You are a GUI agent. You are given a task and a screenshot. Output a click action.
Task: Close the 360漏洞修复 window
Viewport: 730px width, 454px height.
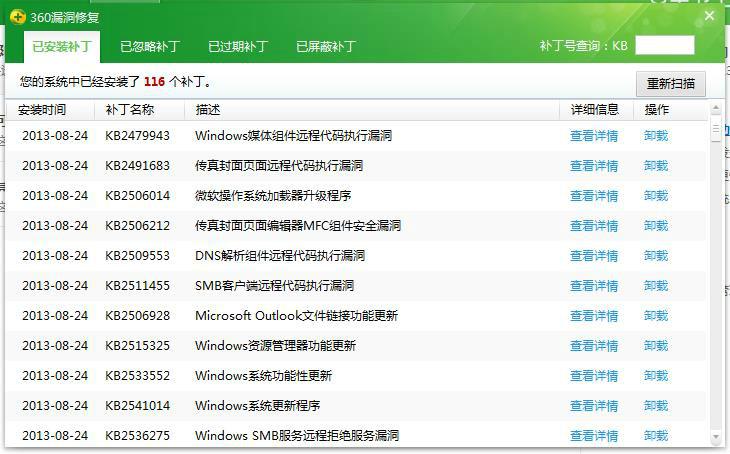point(709,16)
